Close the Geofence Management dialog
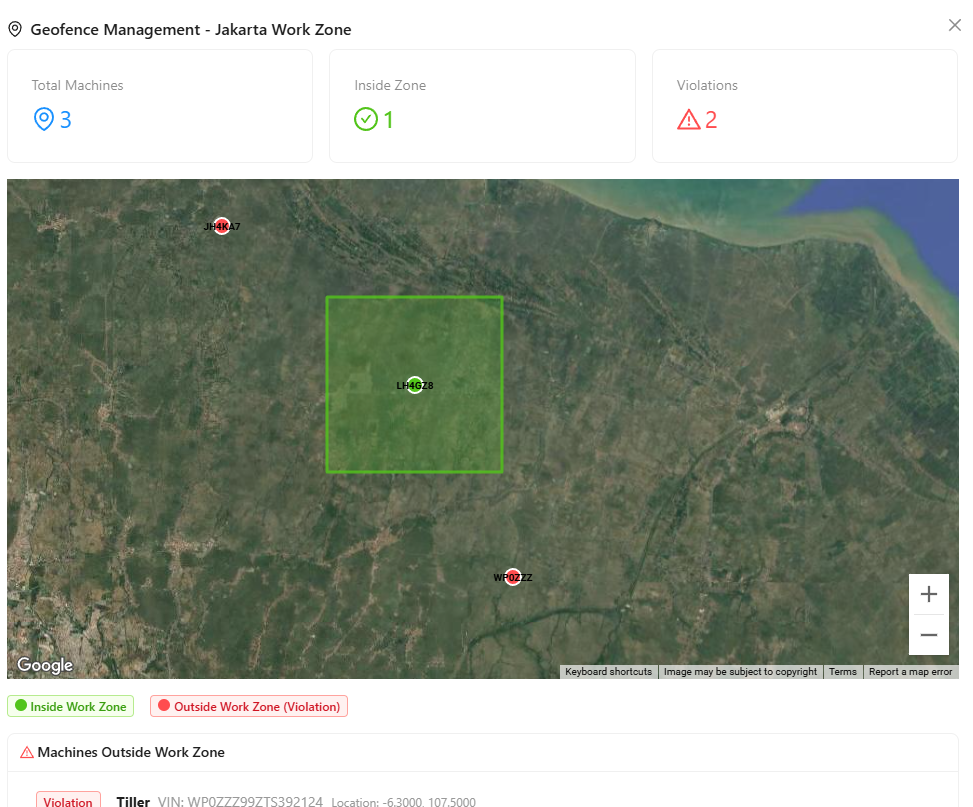Viewport: 973px width, 807px height. pyautogui.click(x=954, y=25)
